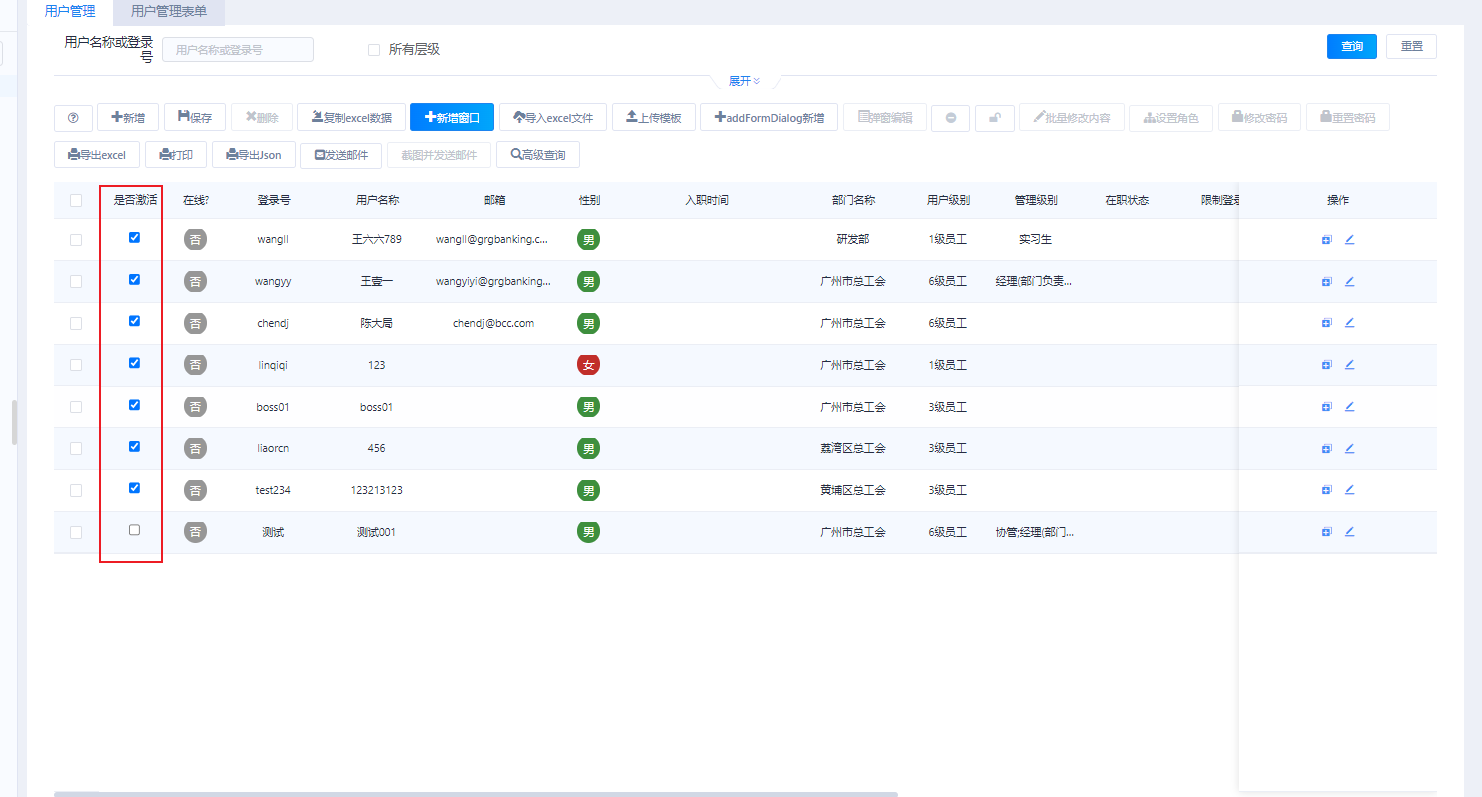Click addFormDialog新增 button
The width and height of the screenshot is (1482, 797).
[769, 117]
